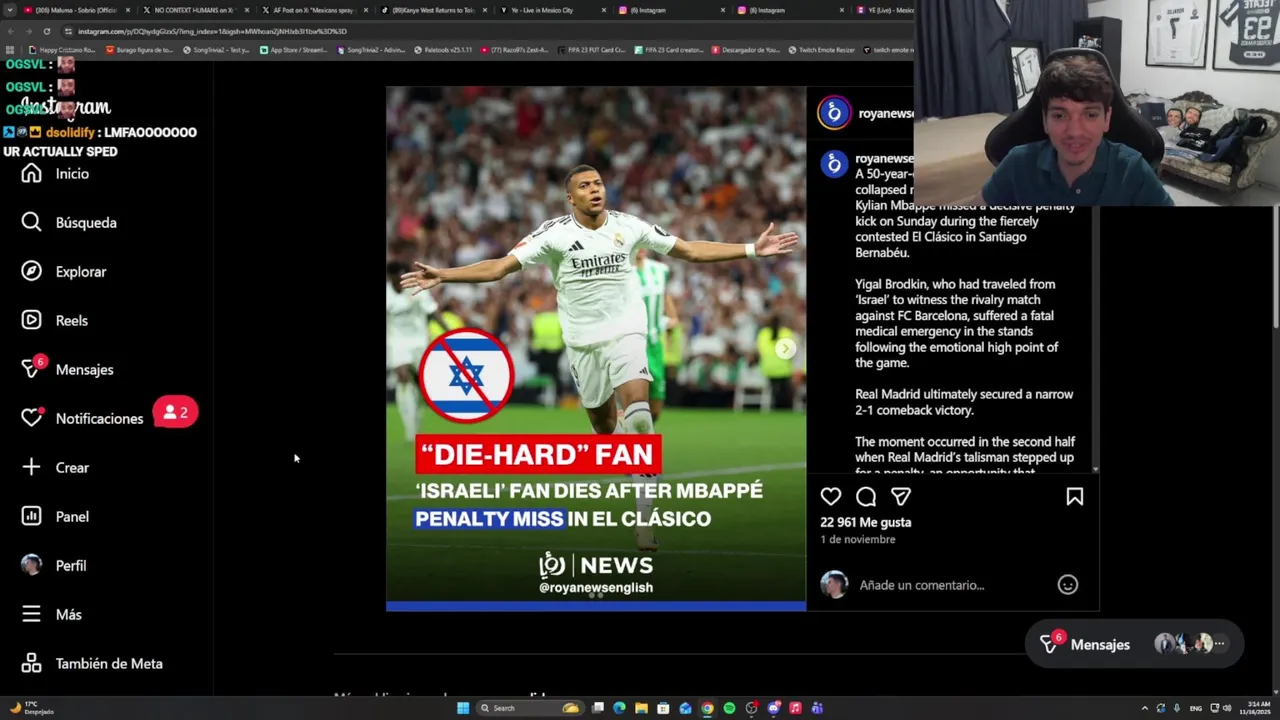1280x720 pixels.
Task: Show hidden icons chevron in system tray
Action: coord(1144,708)
